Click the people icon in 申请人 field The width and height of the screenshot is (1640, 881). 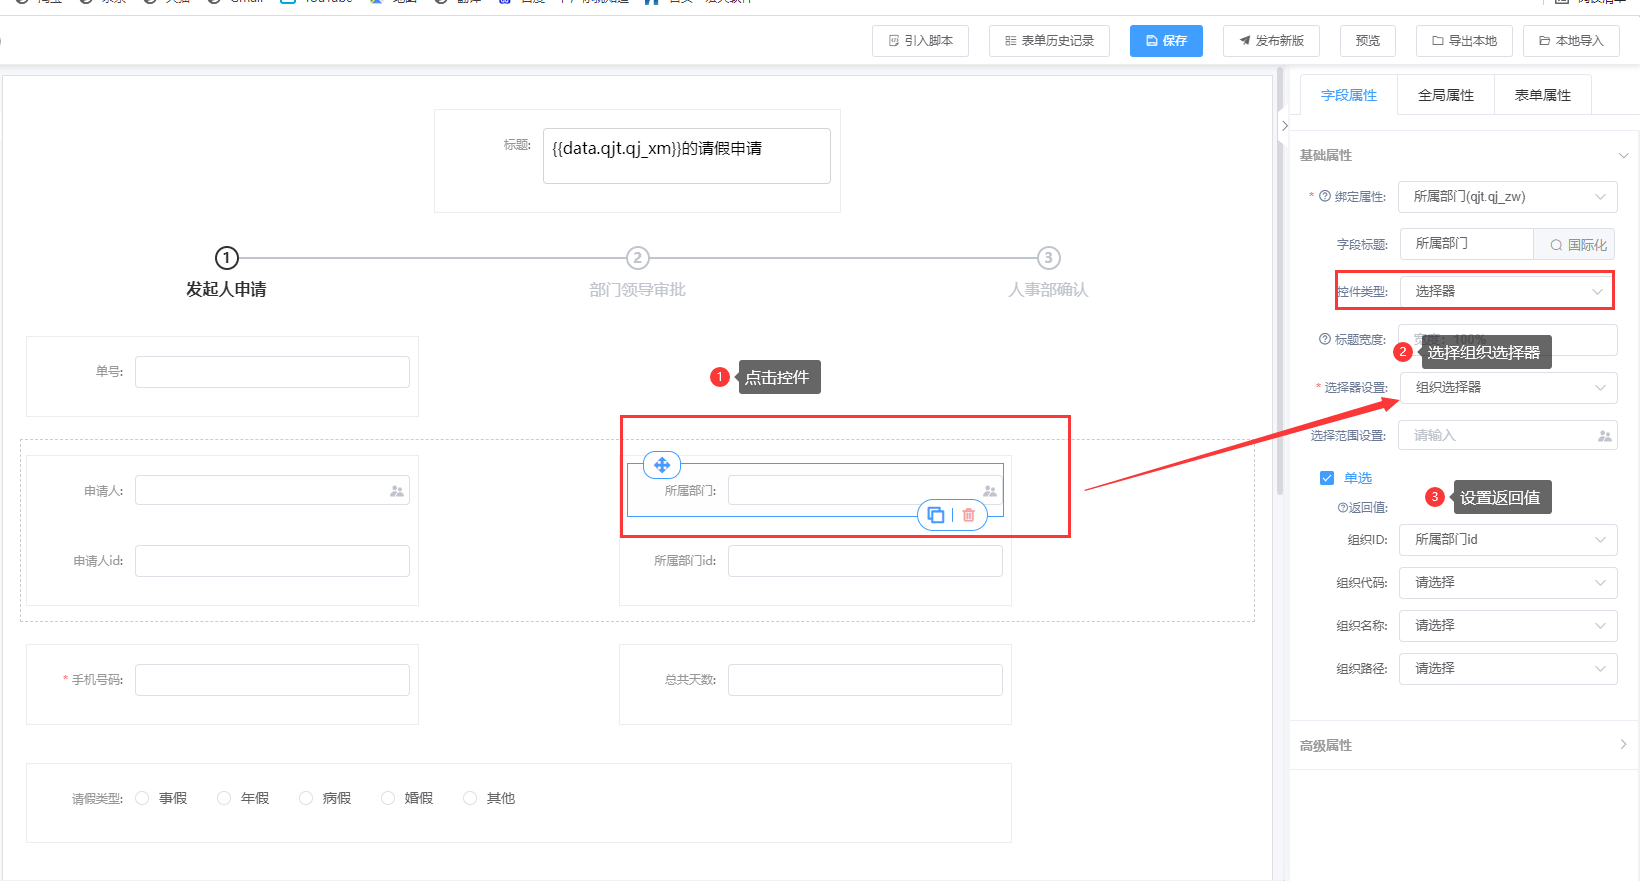pyautogui.click(x=397, y=491)
